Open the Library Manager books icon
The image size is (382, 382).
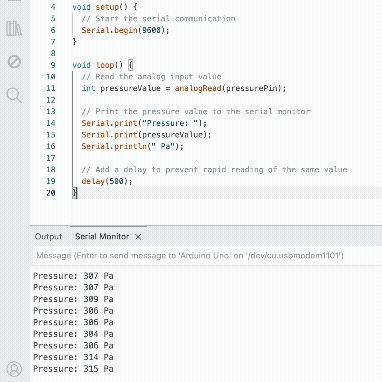coord(14,28)
